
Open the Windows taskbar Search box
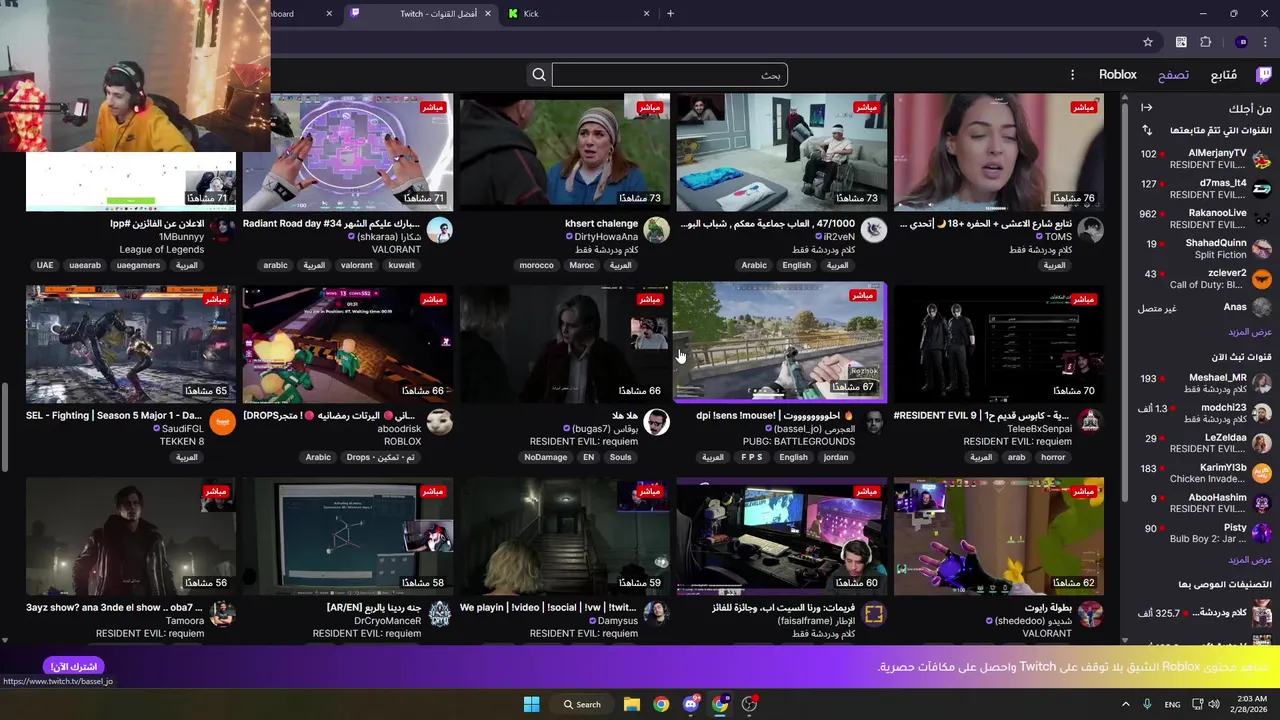[583, 704]
